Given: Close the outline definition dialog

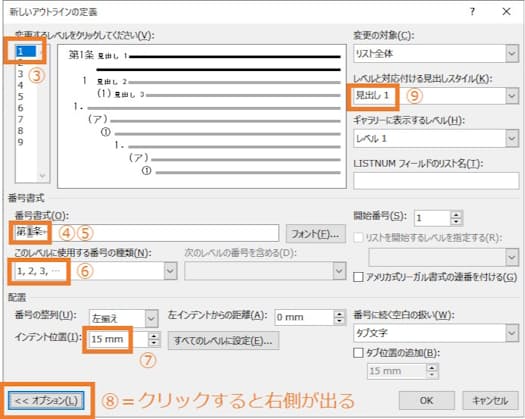Looking at the screenshot, I should point(506,12).
